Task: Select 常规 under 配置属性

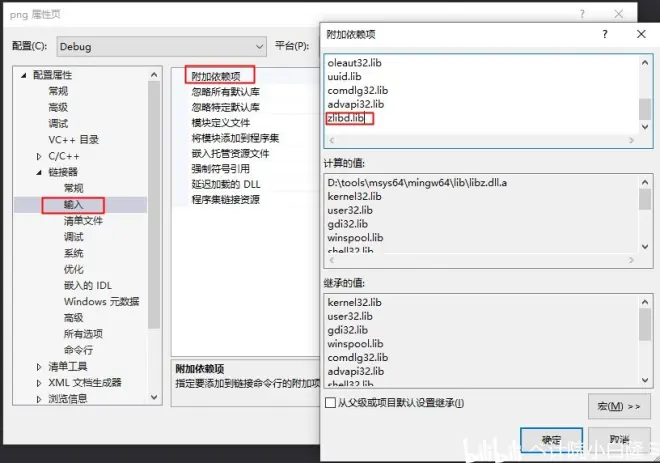Action: click(58, 91)
